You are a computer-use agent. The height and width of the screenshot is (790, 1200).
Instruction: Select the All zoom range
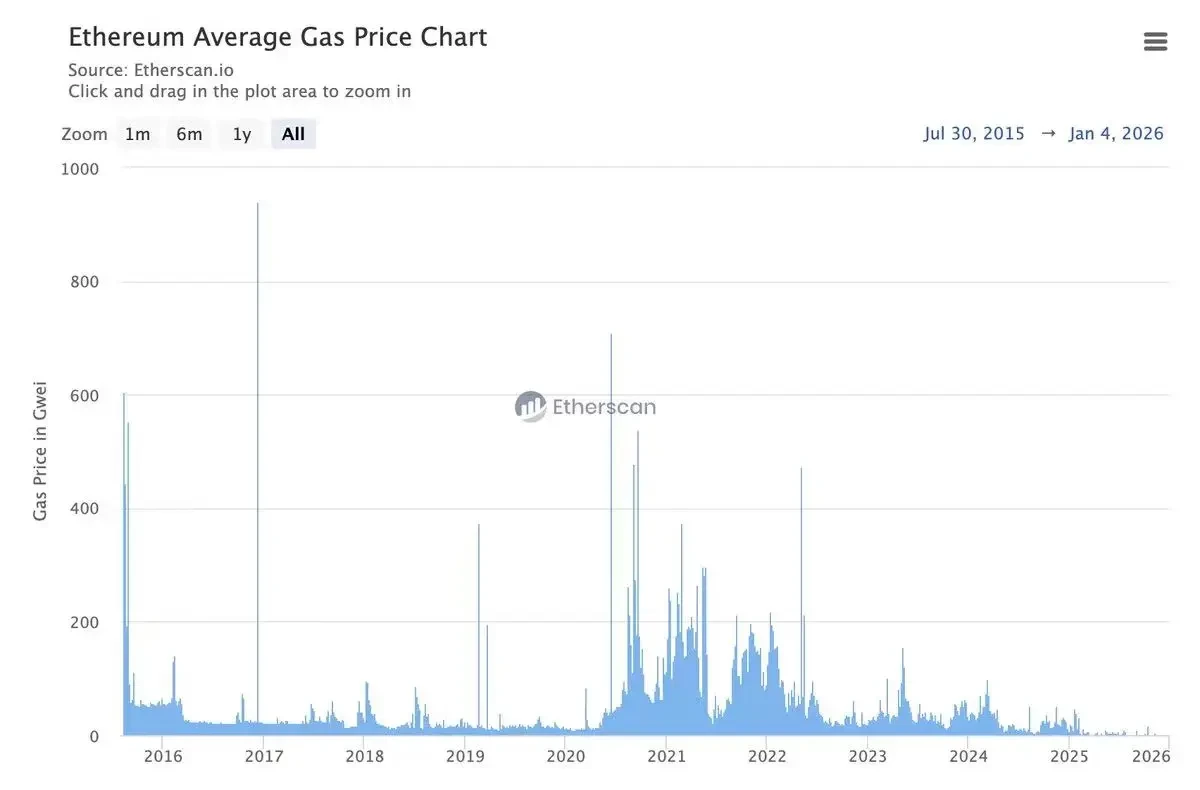click(x=293, y=134)
